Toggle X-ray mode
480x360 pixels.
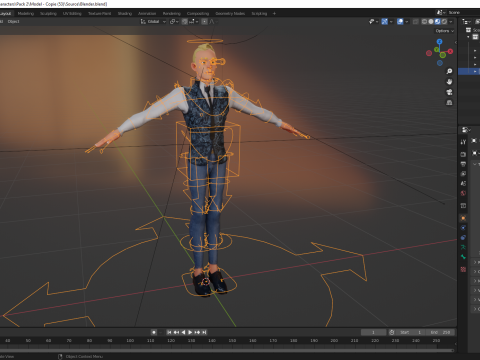click(x=416, y=21)
